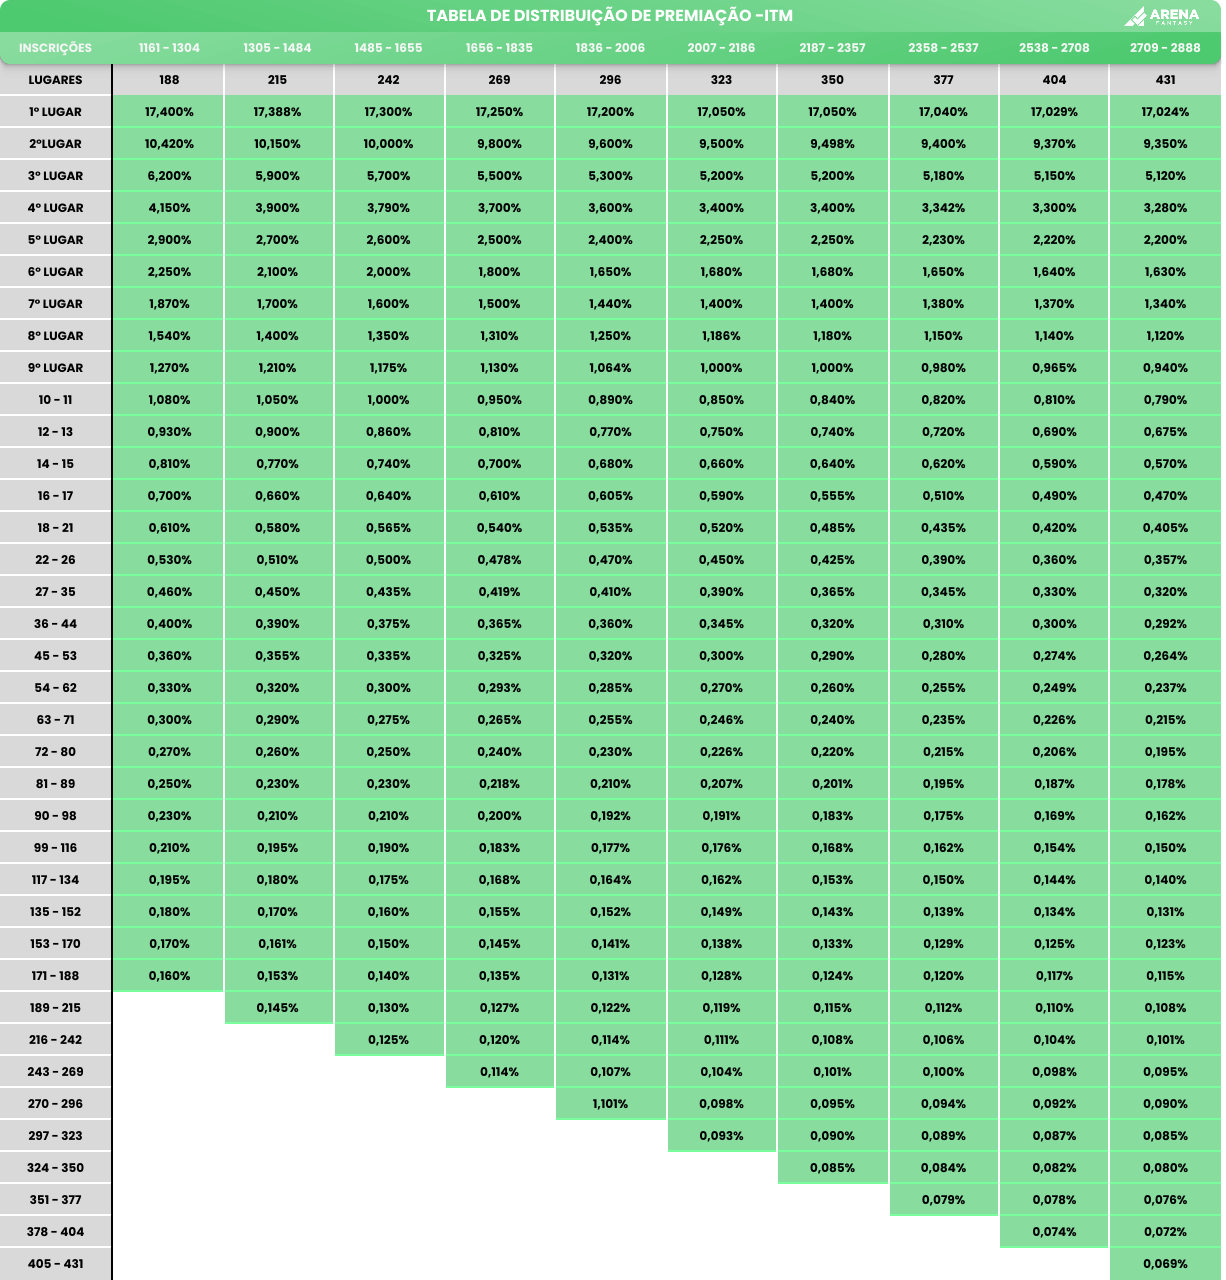Click the '1,064%' cell

coord(610,368)
